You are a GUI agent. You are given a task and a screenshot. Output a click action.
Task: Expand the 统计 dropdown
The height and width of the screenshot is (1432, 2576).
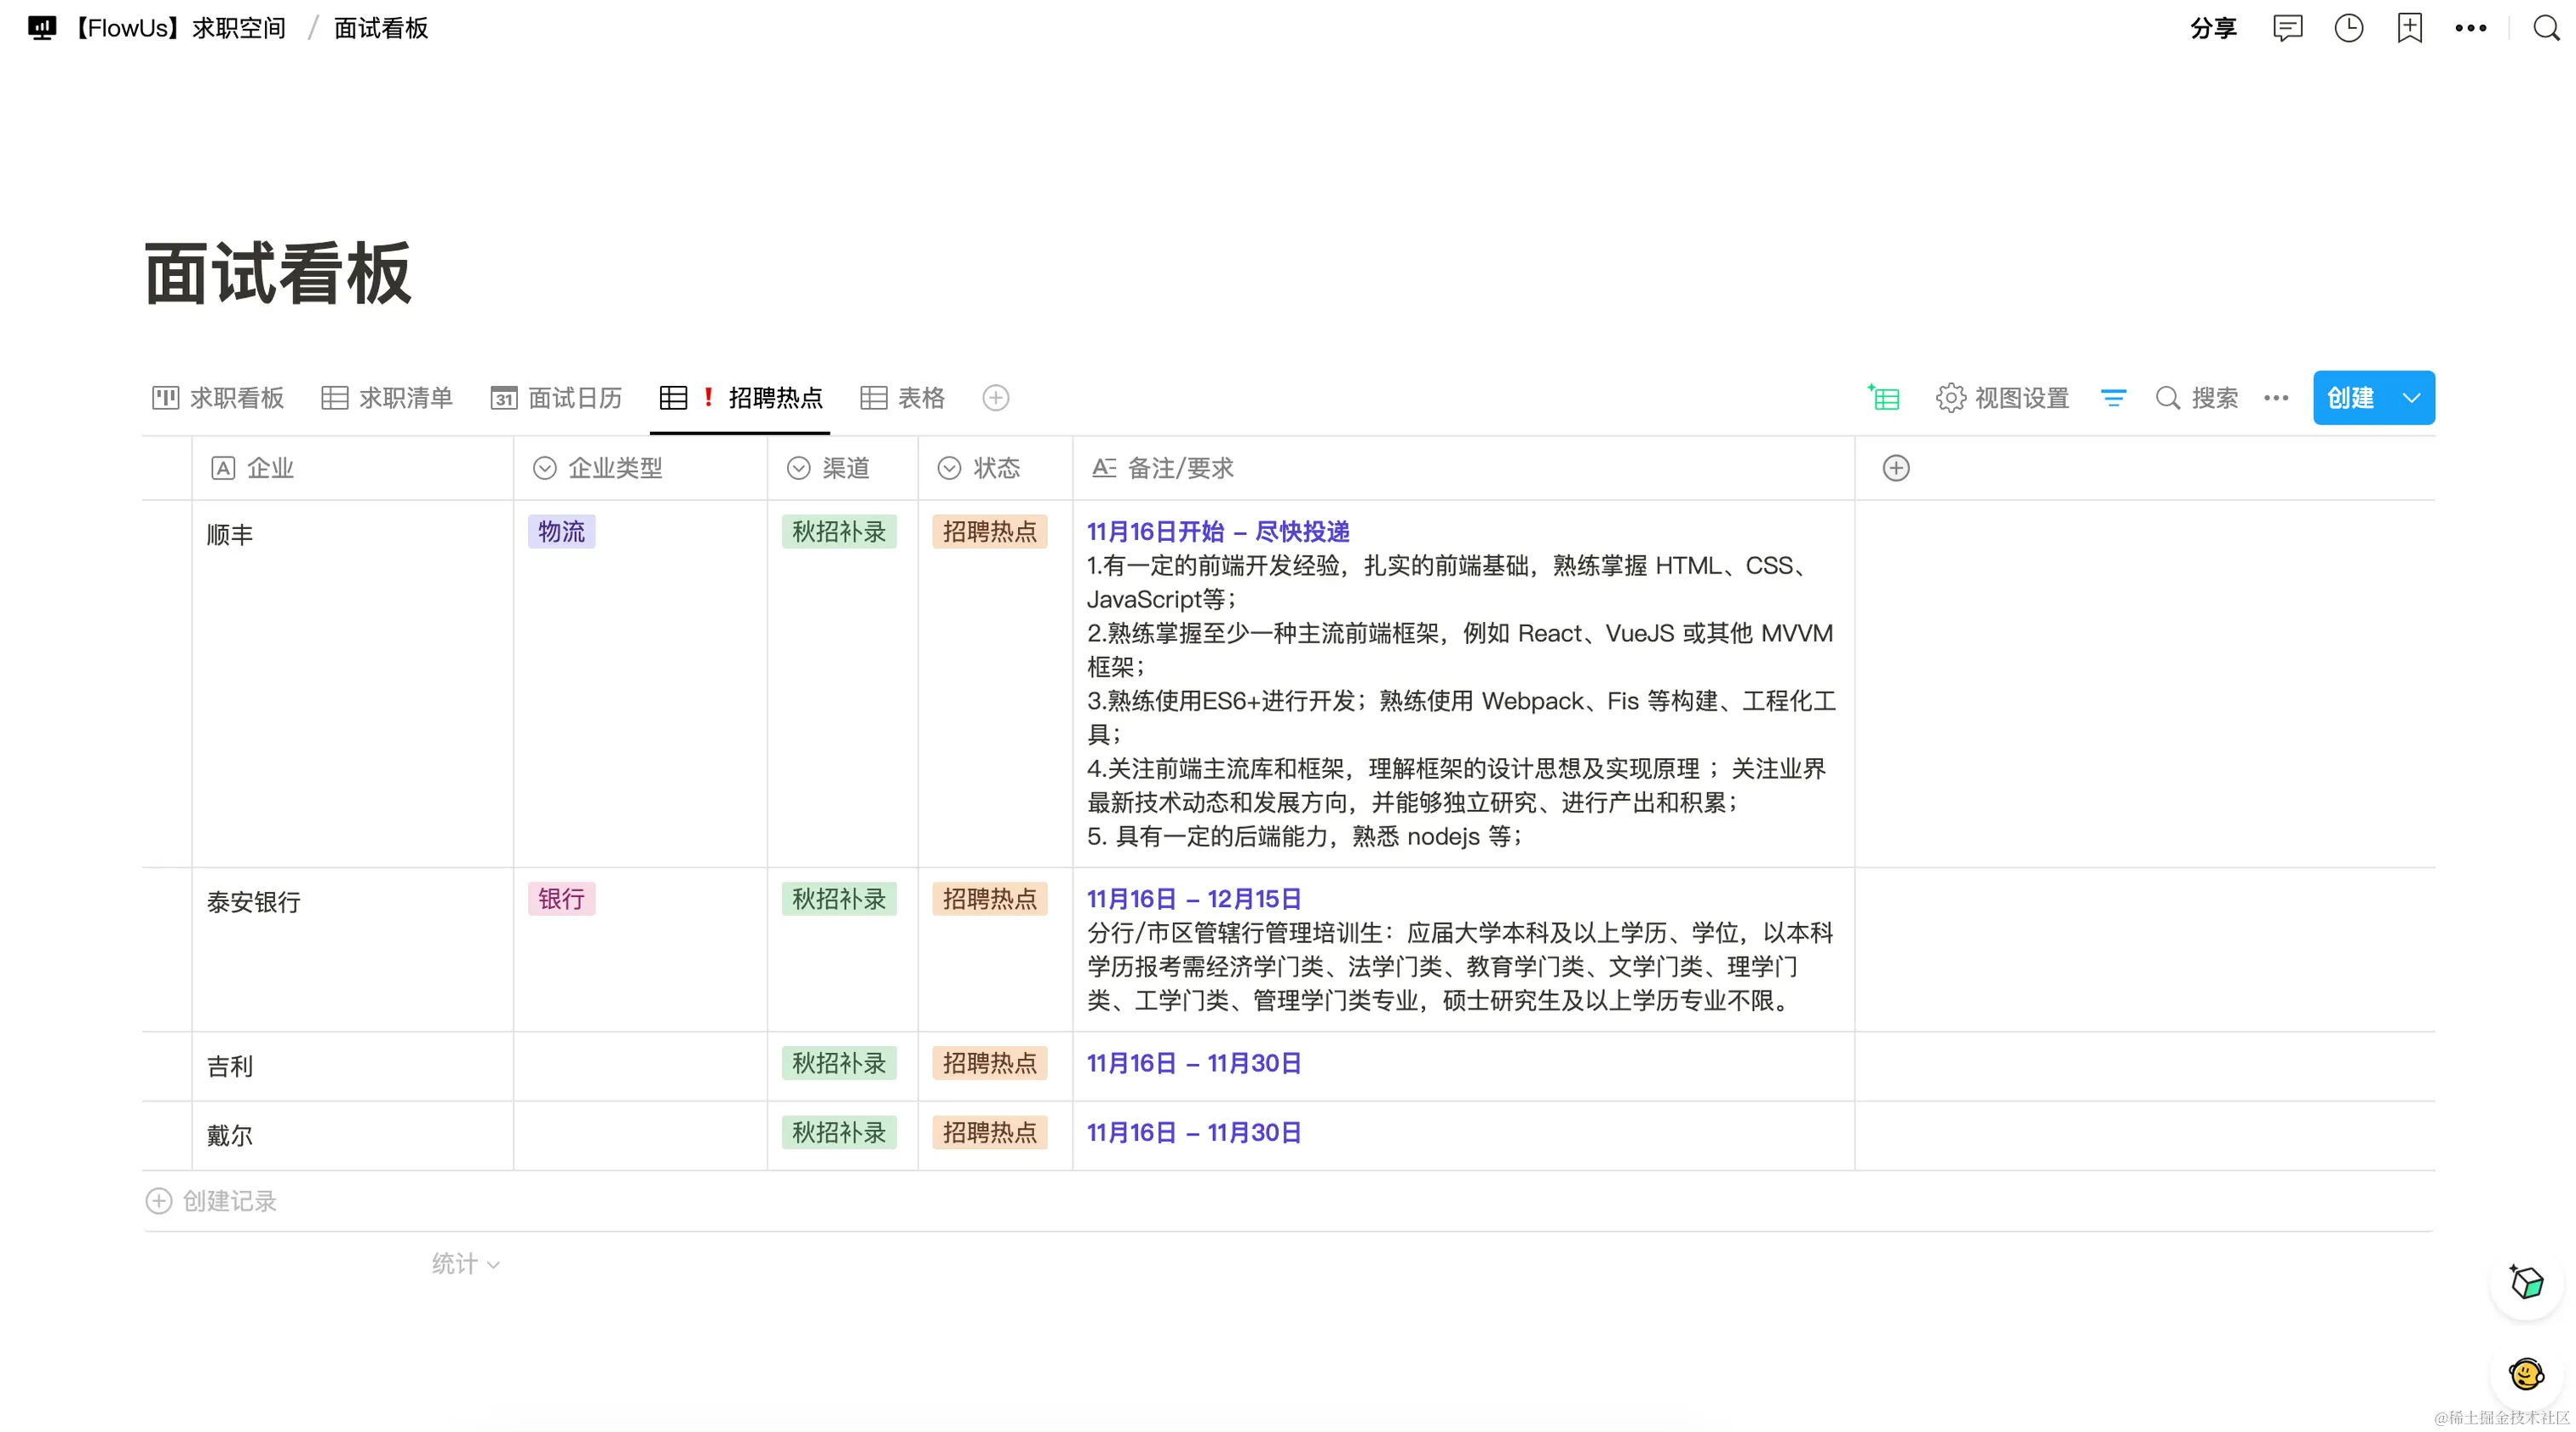point(466,1264)
